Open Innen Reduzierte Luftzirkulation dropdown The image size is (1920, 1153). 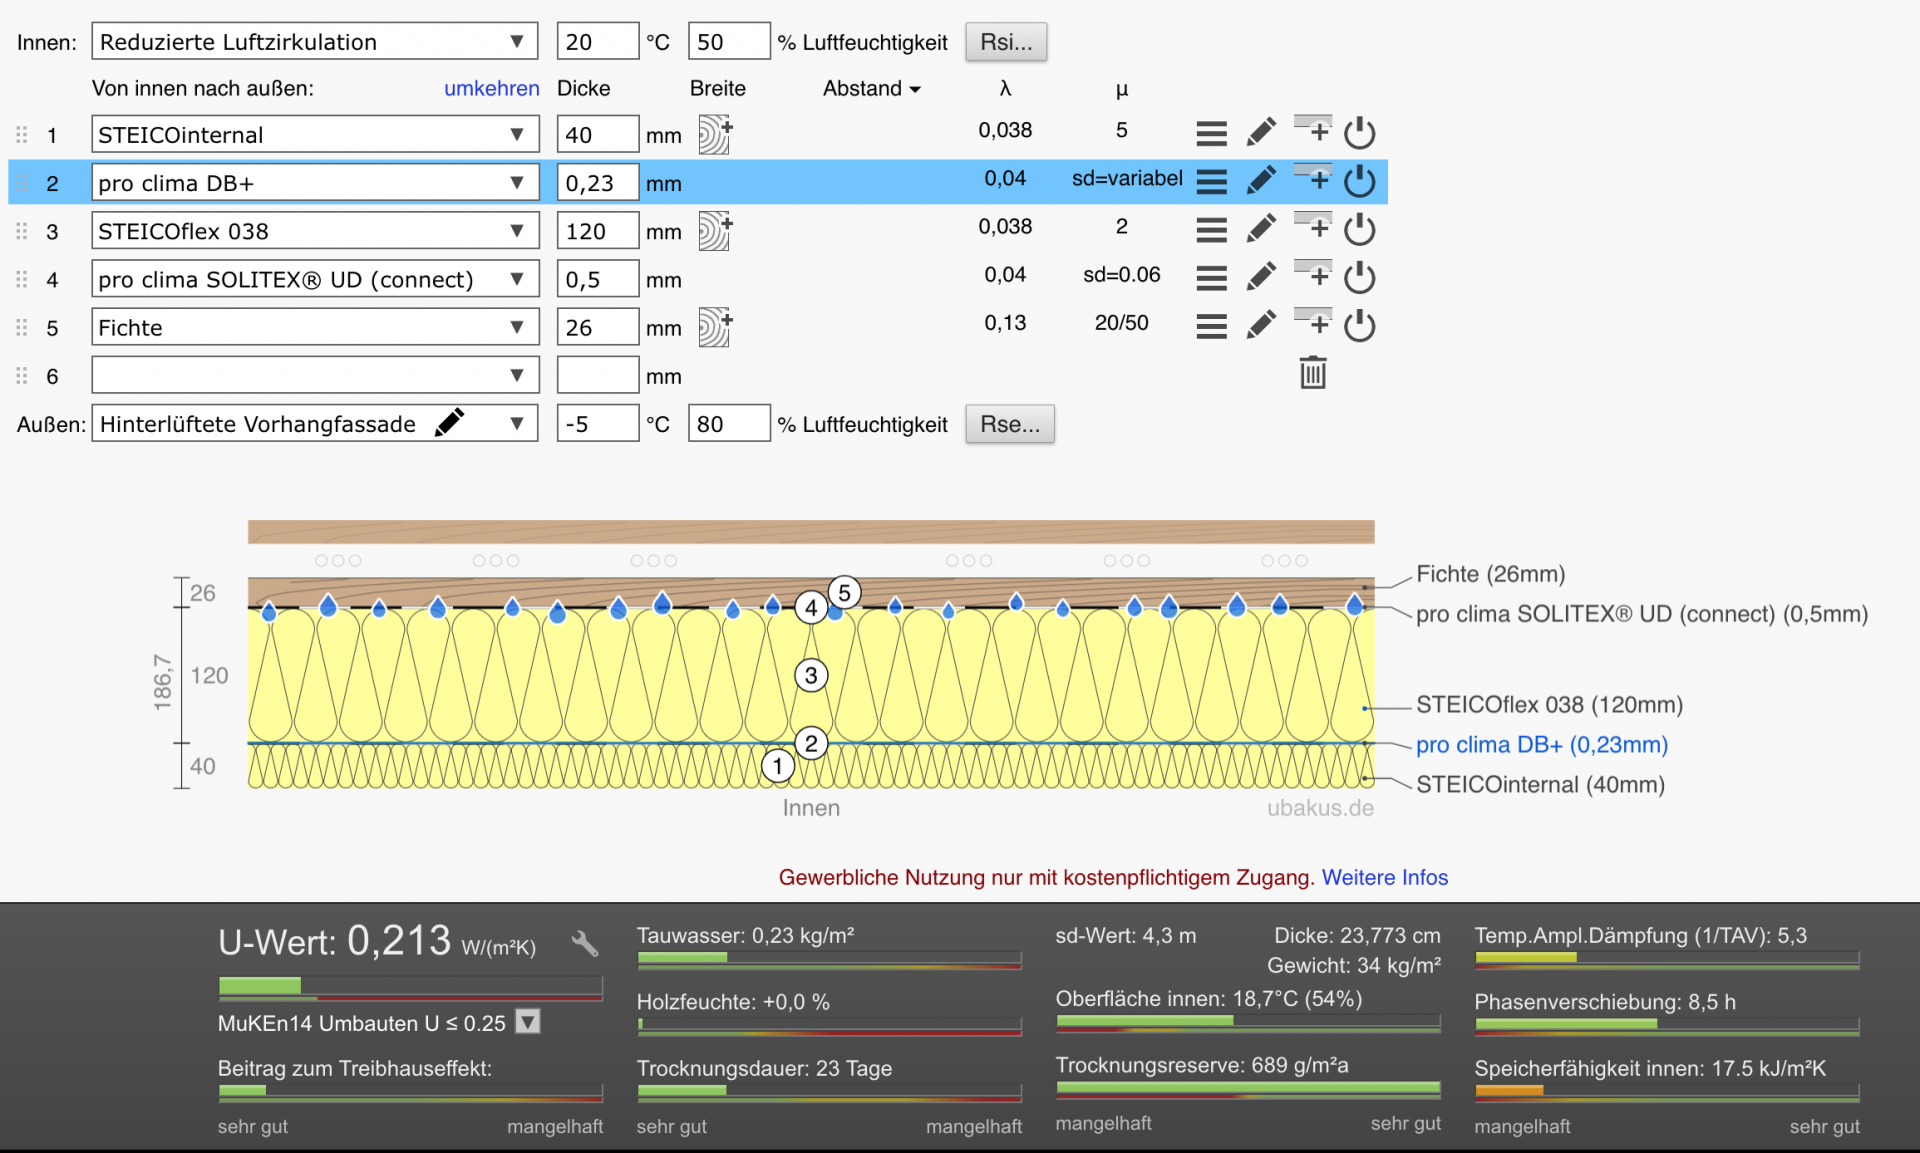(x=314, y=42)
